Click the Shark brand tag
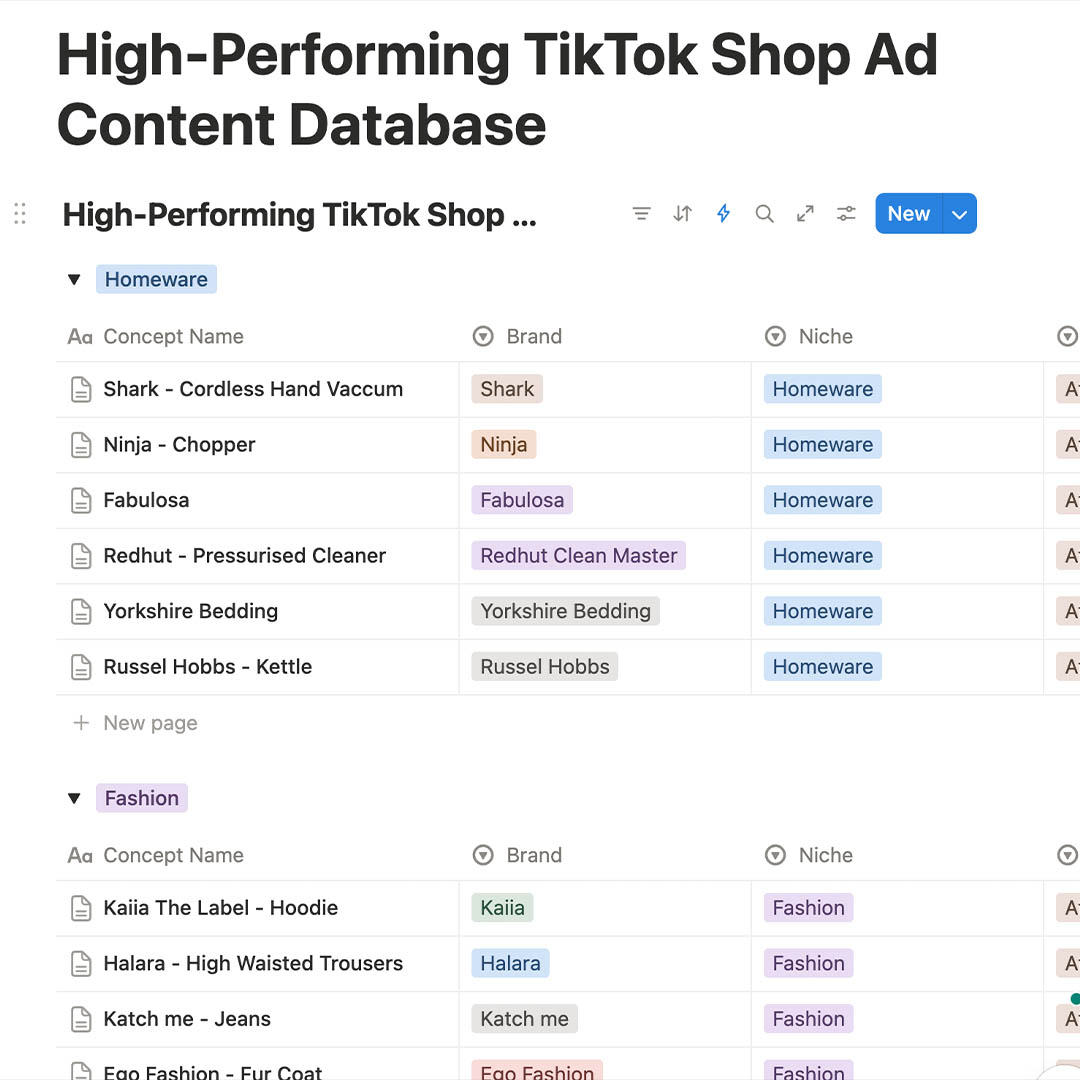 (507, 389)
